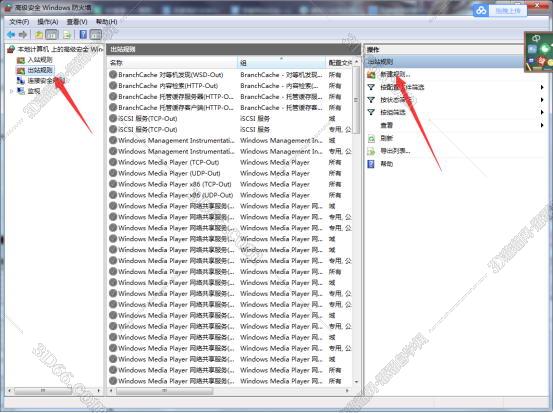553x413 pixels.
Task: Open 帮助 action in actions pane
Action: click(387, 164)
